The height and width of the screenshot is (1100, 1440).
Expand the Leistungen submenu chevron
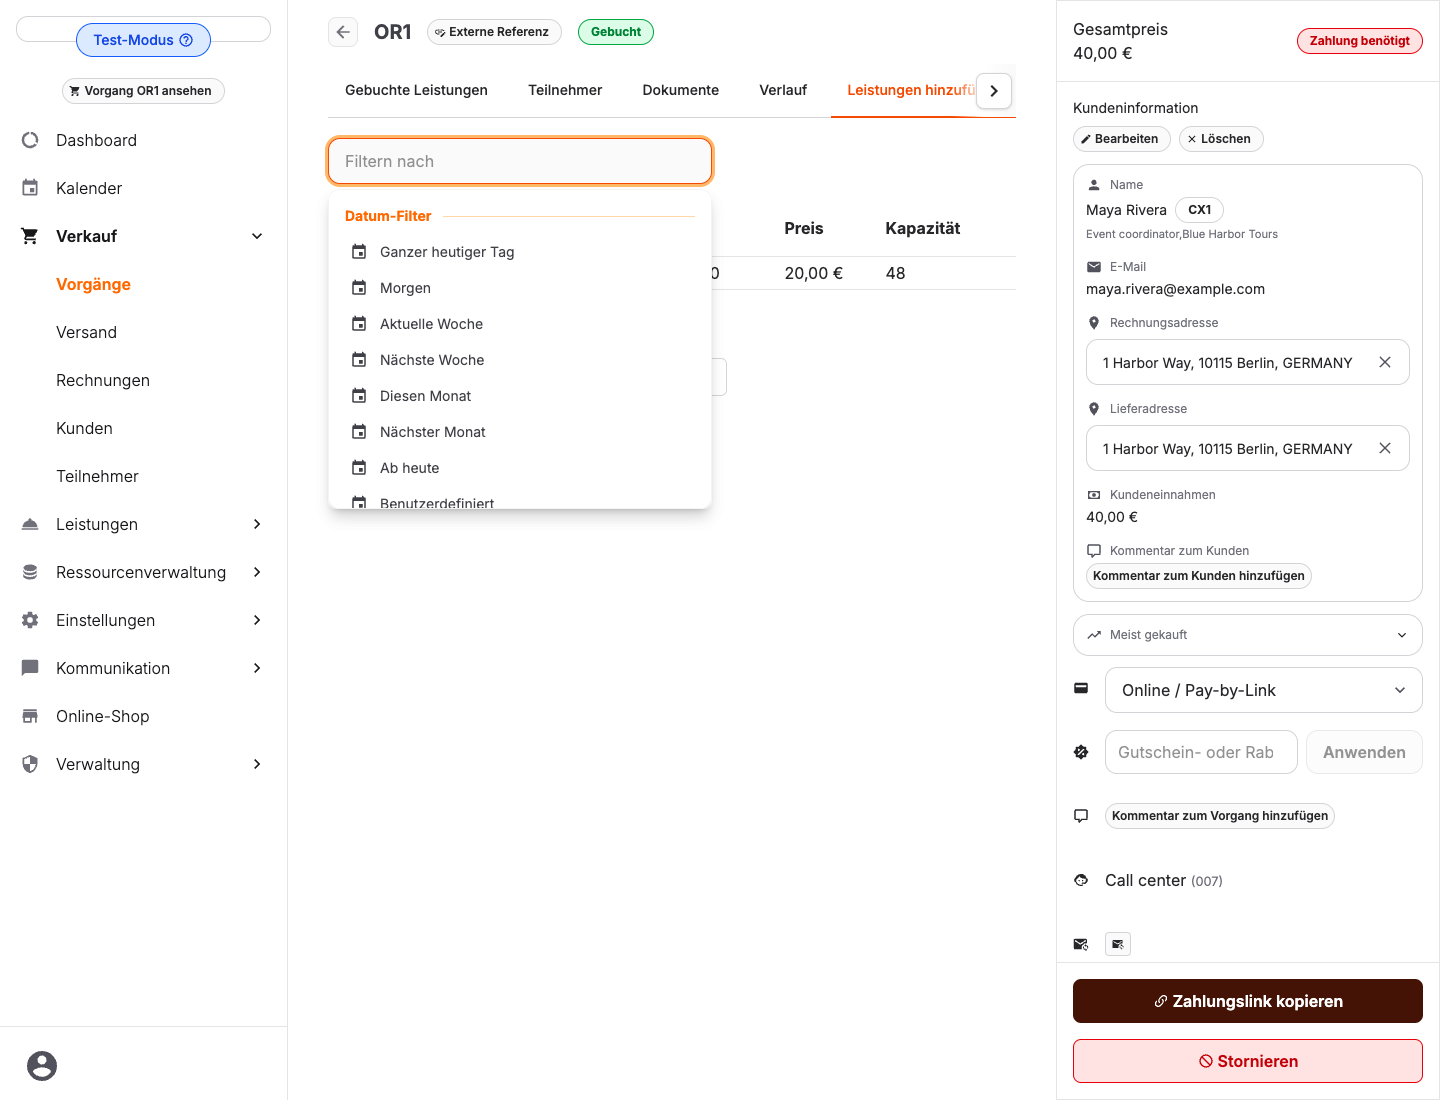257,524
